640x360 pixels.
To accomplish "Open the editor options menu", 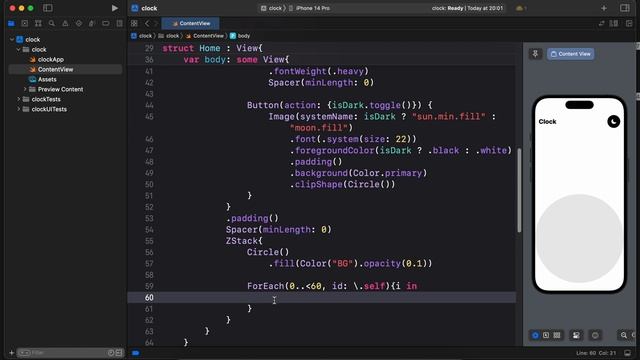I will pos(613,24).
